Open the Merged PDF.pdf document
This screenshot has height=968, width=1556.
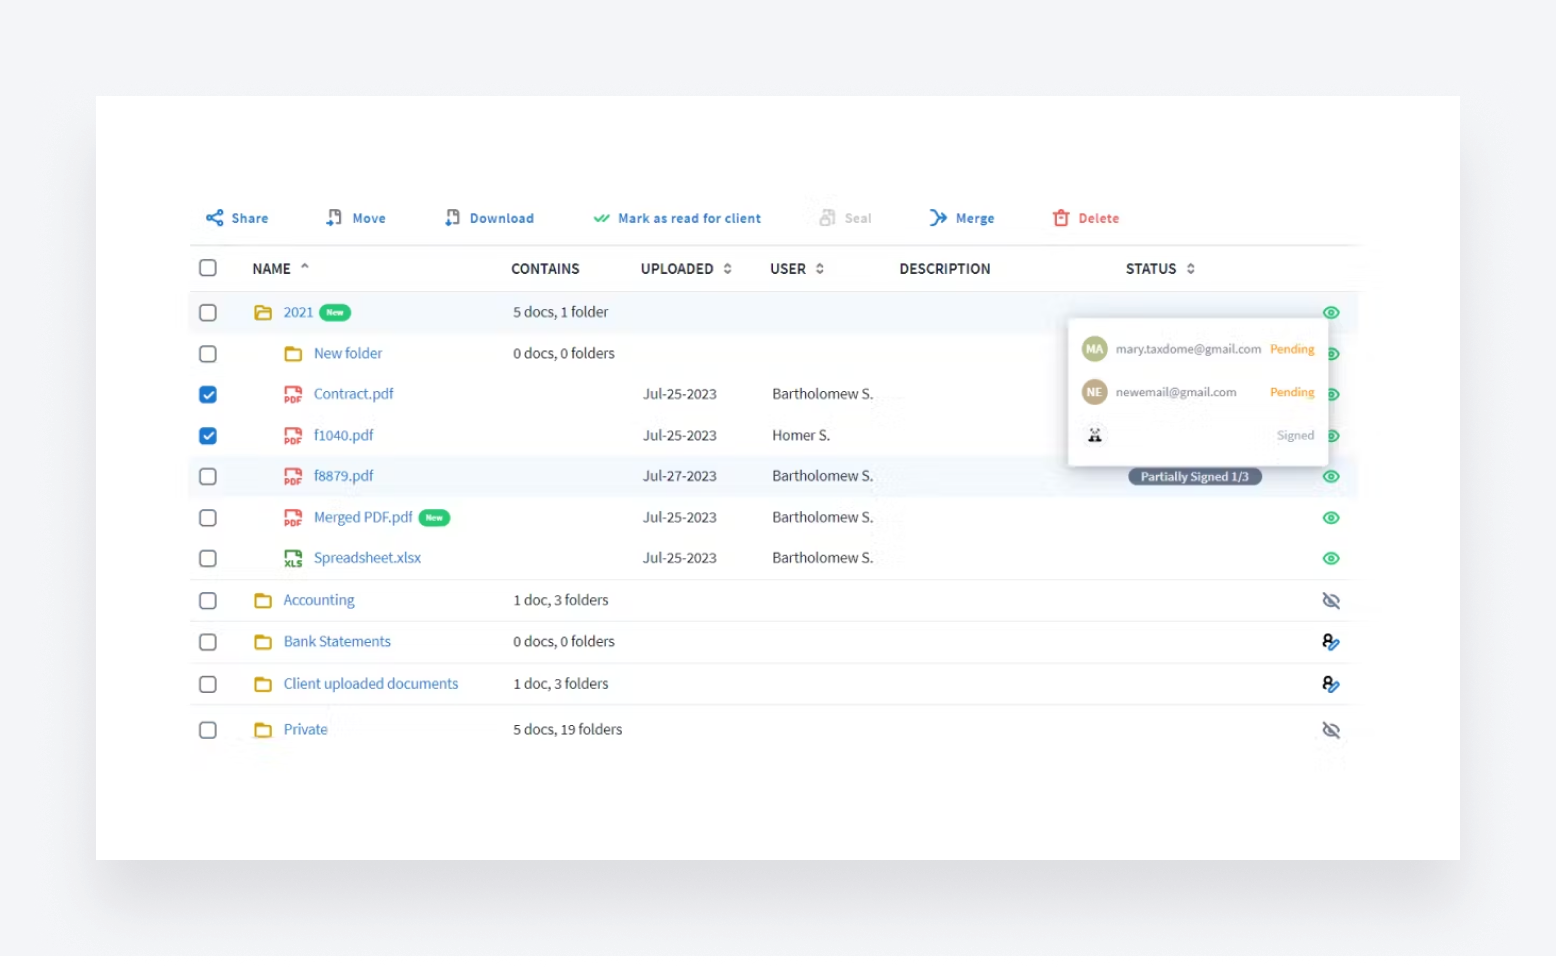pos(362,517)
